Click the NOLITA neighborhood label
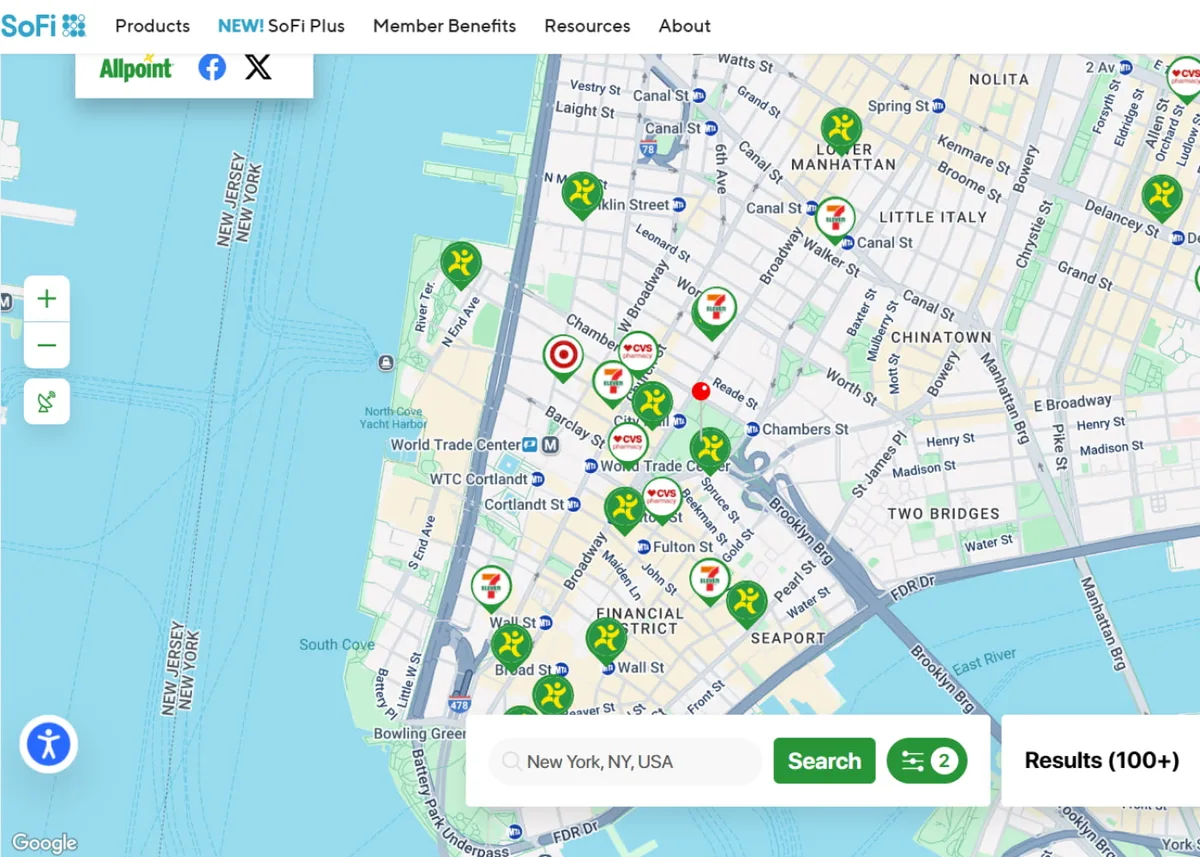 (999, 79)
